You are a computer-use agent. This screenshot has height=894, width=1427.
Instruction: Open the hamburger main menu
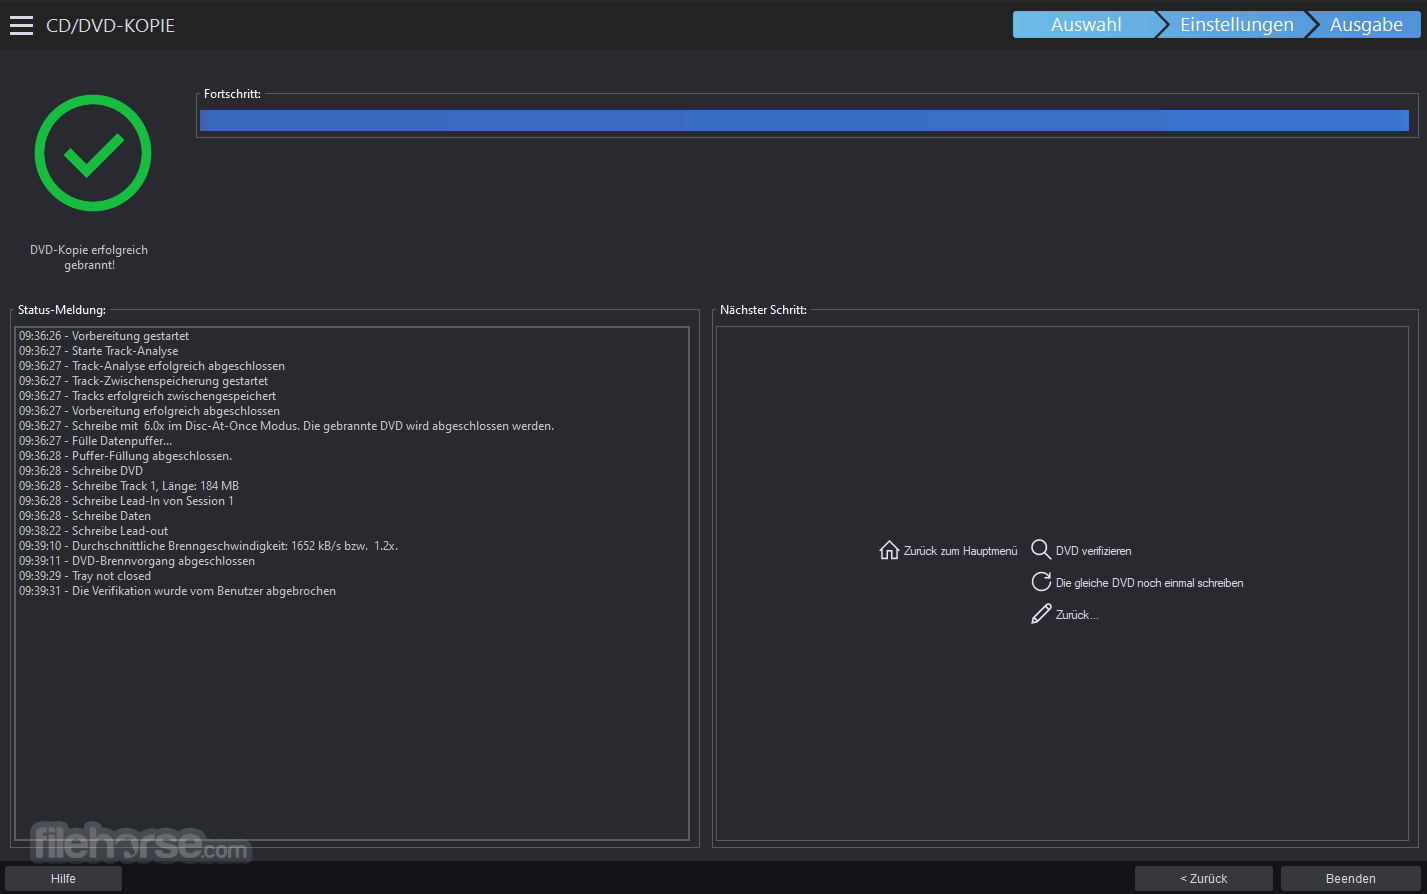click(x=21, y=26)
